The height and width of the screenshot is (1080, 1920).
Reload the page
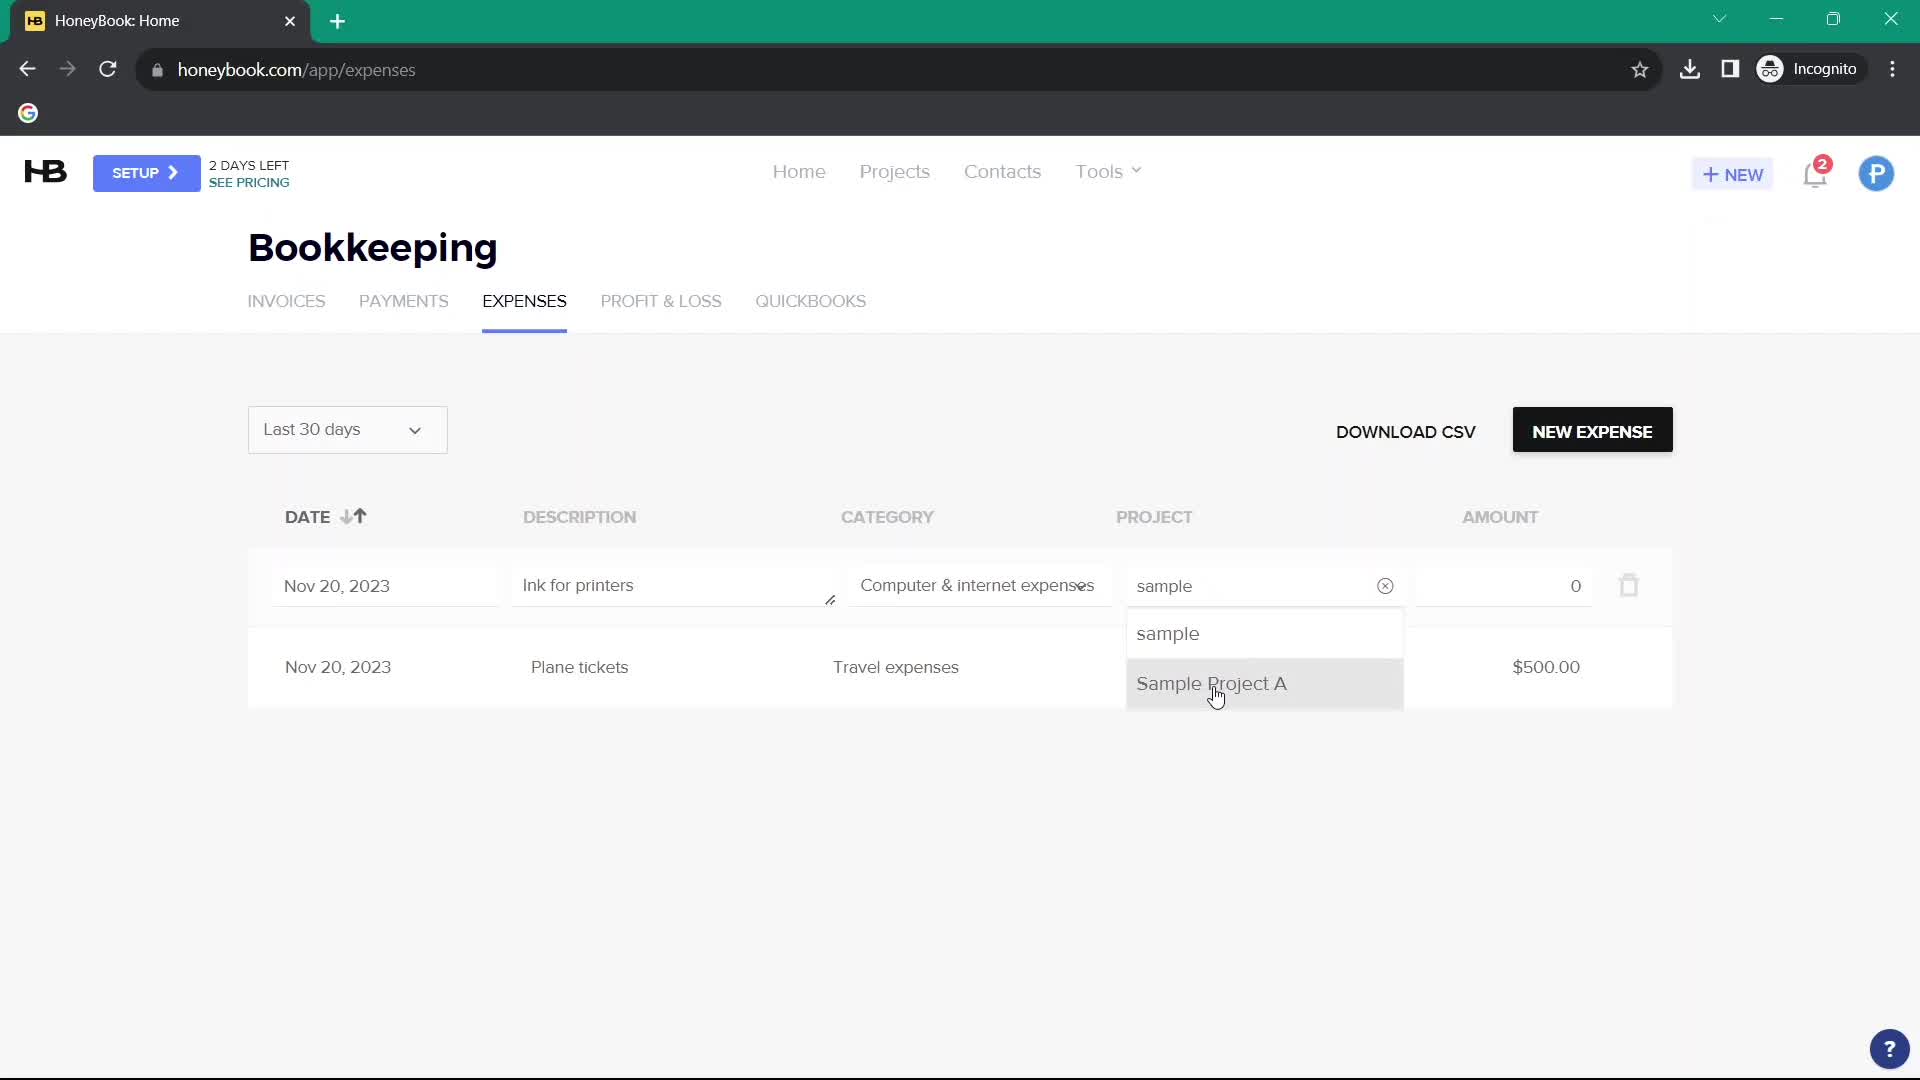coord(108,69)
